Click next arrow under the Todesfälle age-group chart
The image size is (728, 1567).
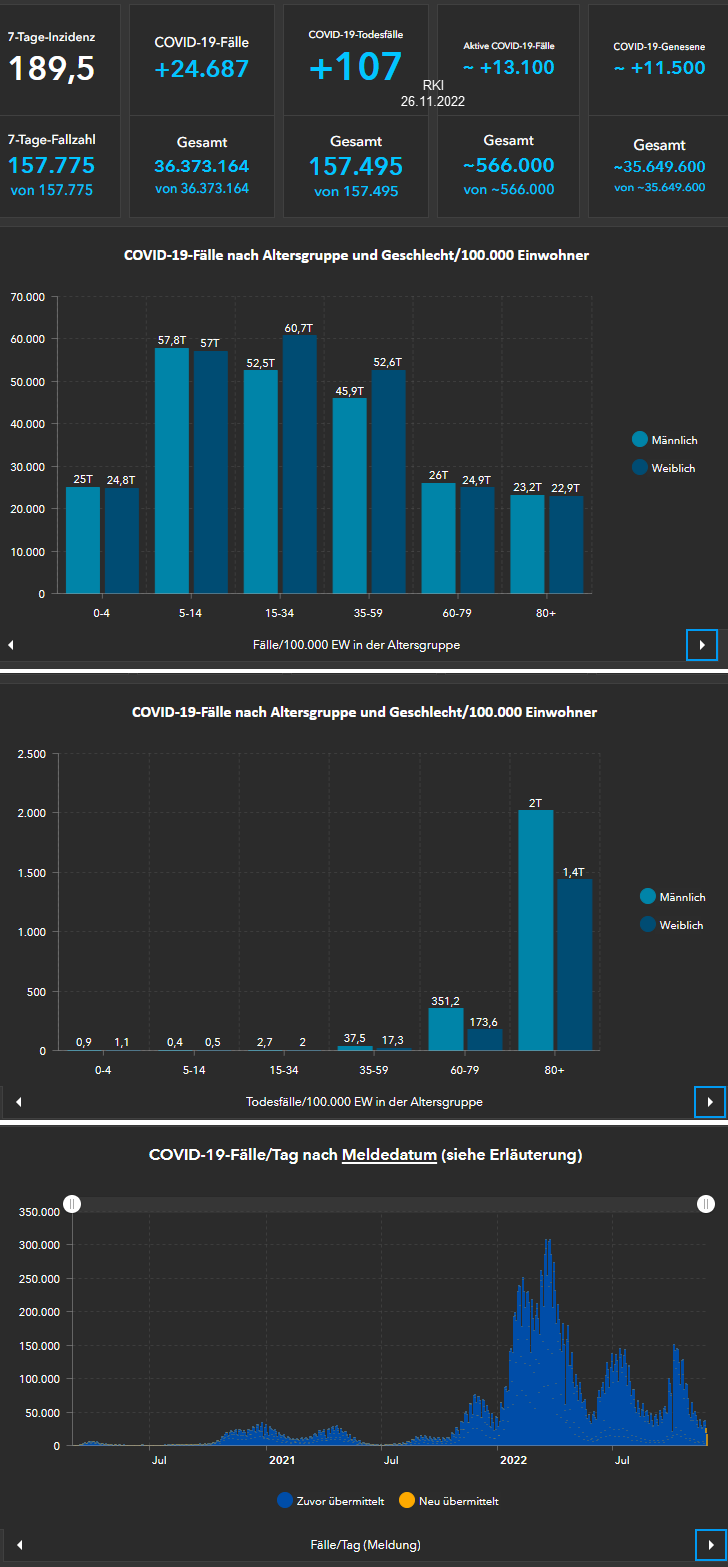tap(710, 1101)
